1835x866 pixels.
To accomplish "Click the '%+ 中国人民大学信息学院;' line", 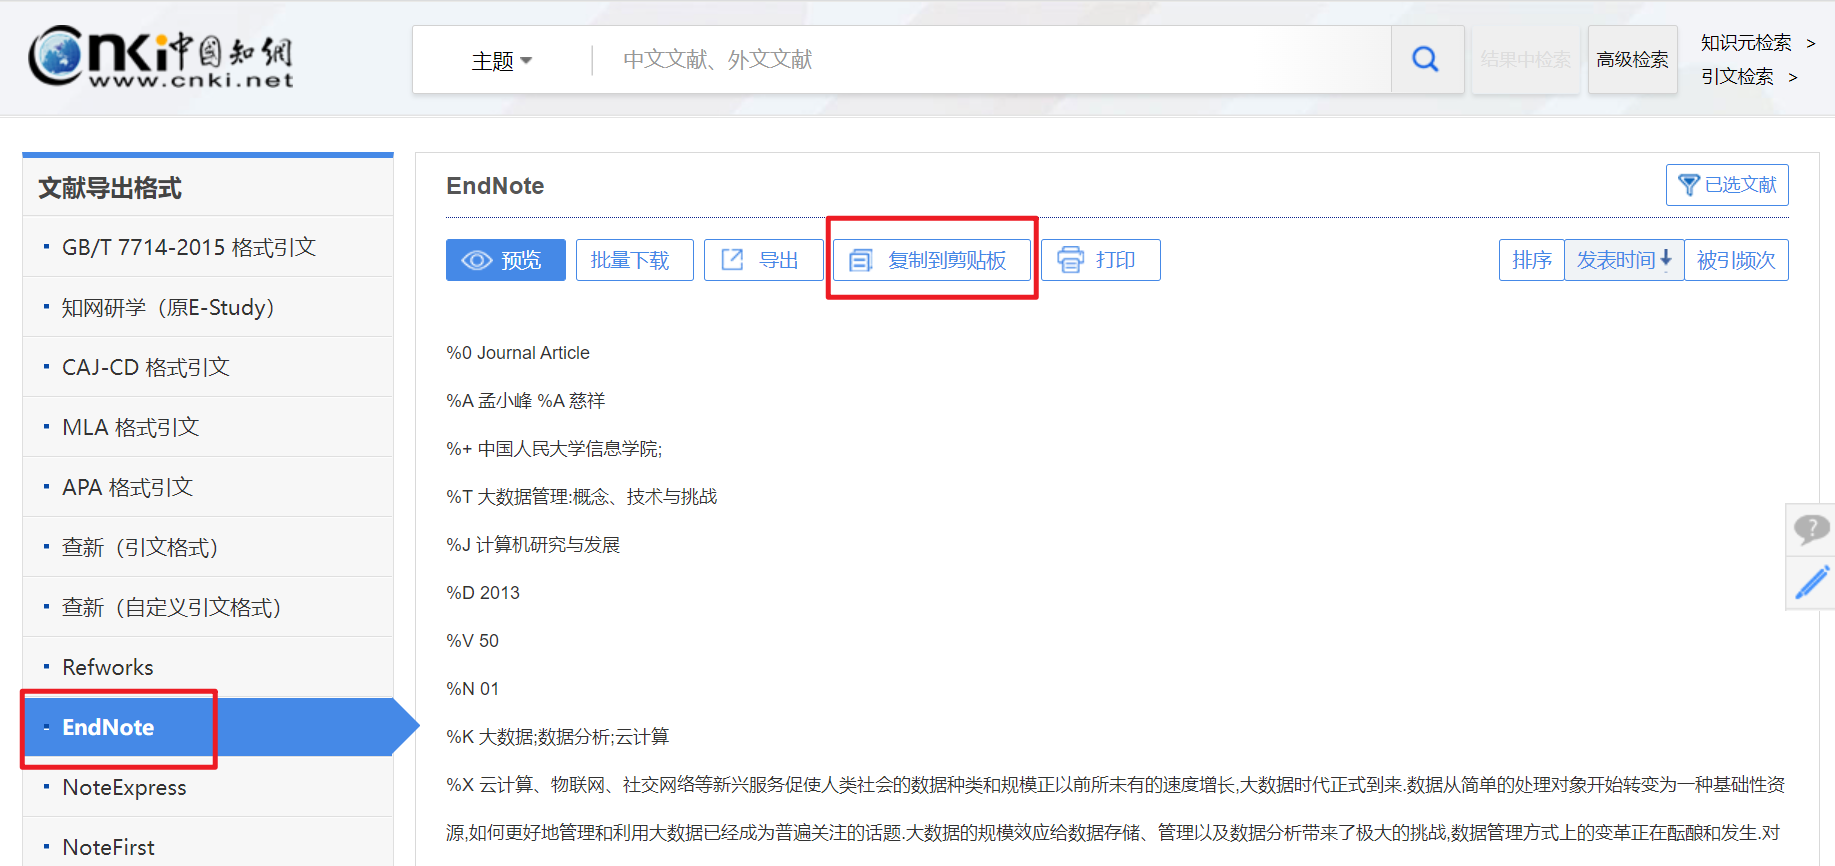I will coord(554,449).
